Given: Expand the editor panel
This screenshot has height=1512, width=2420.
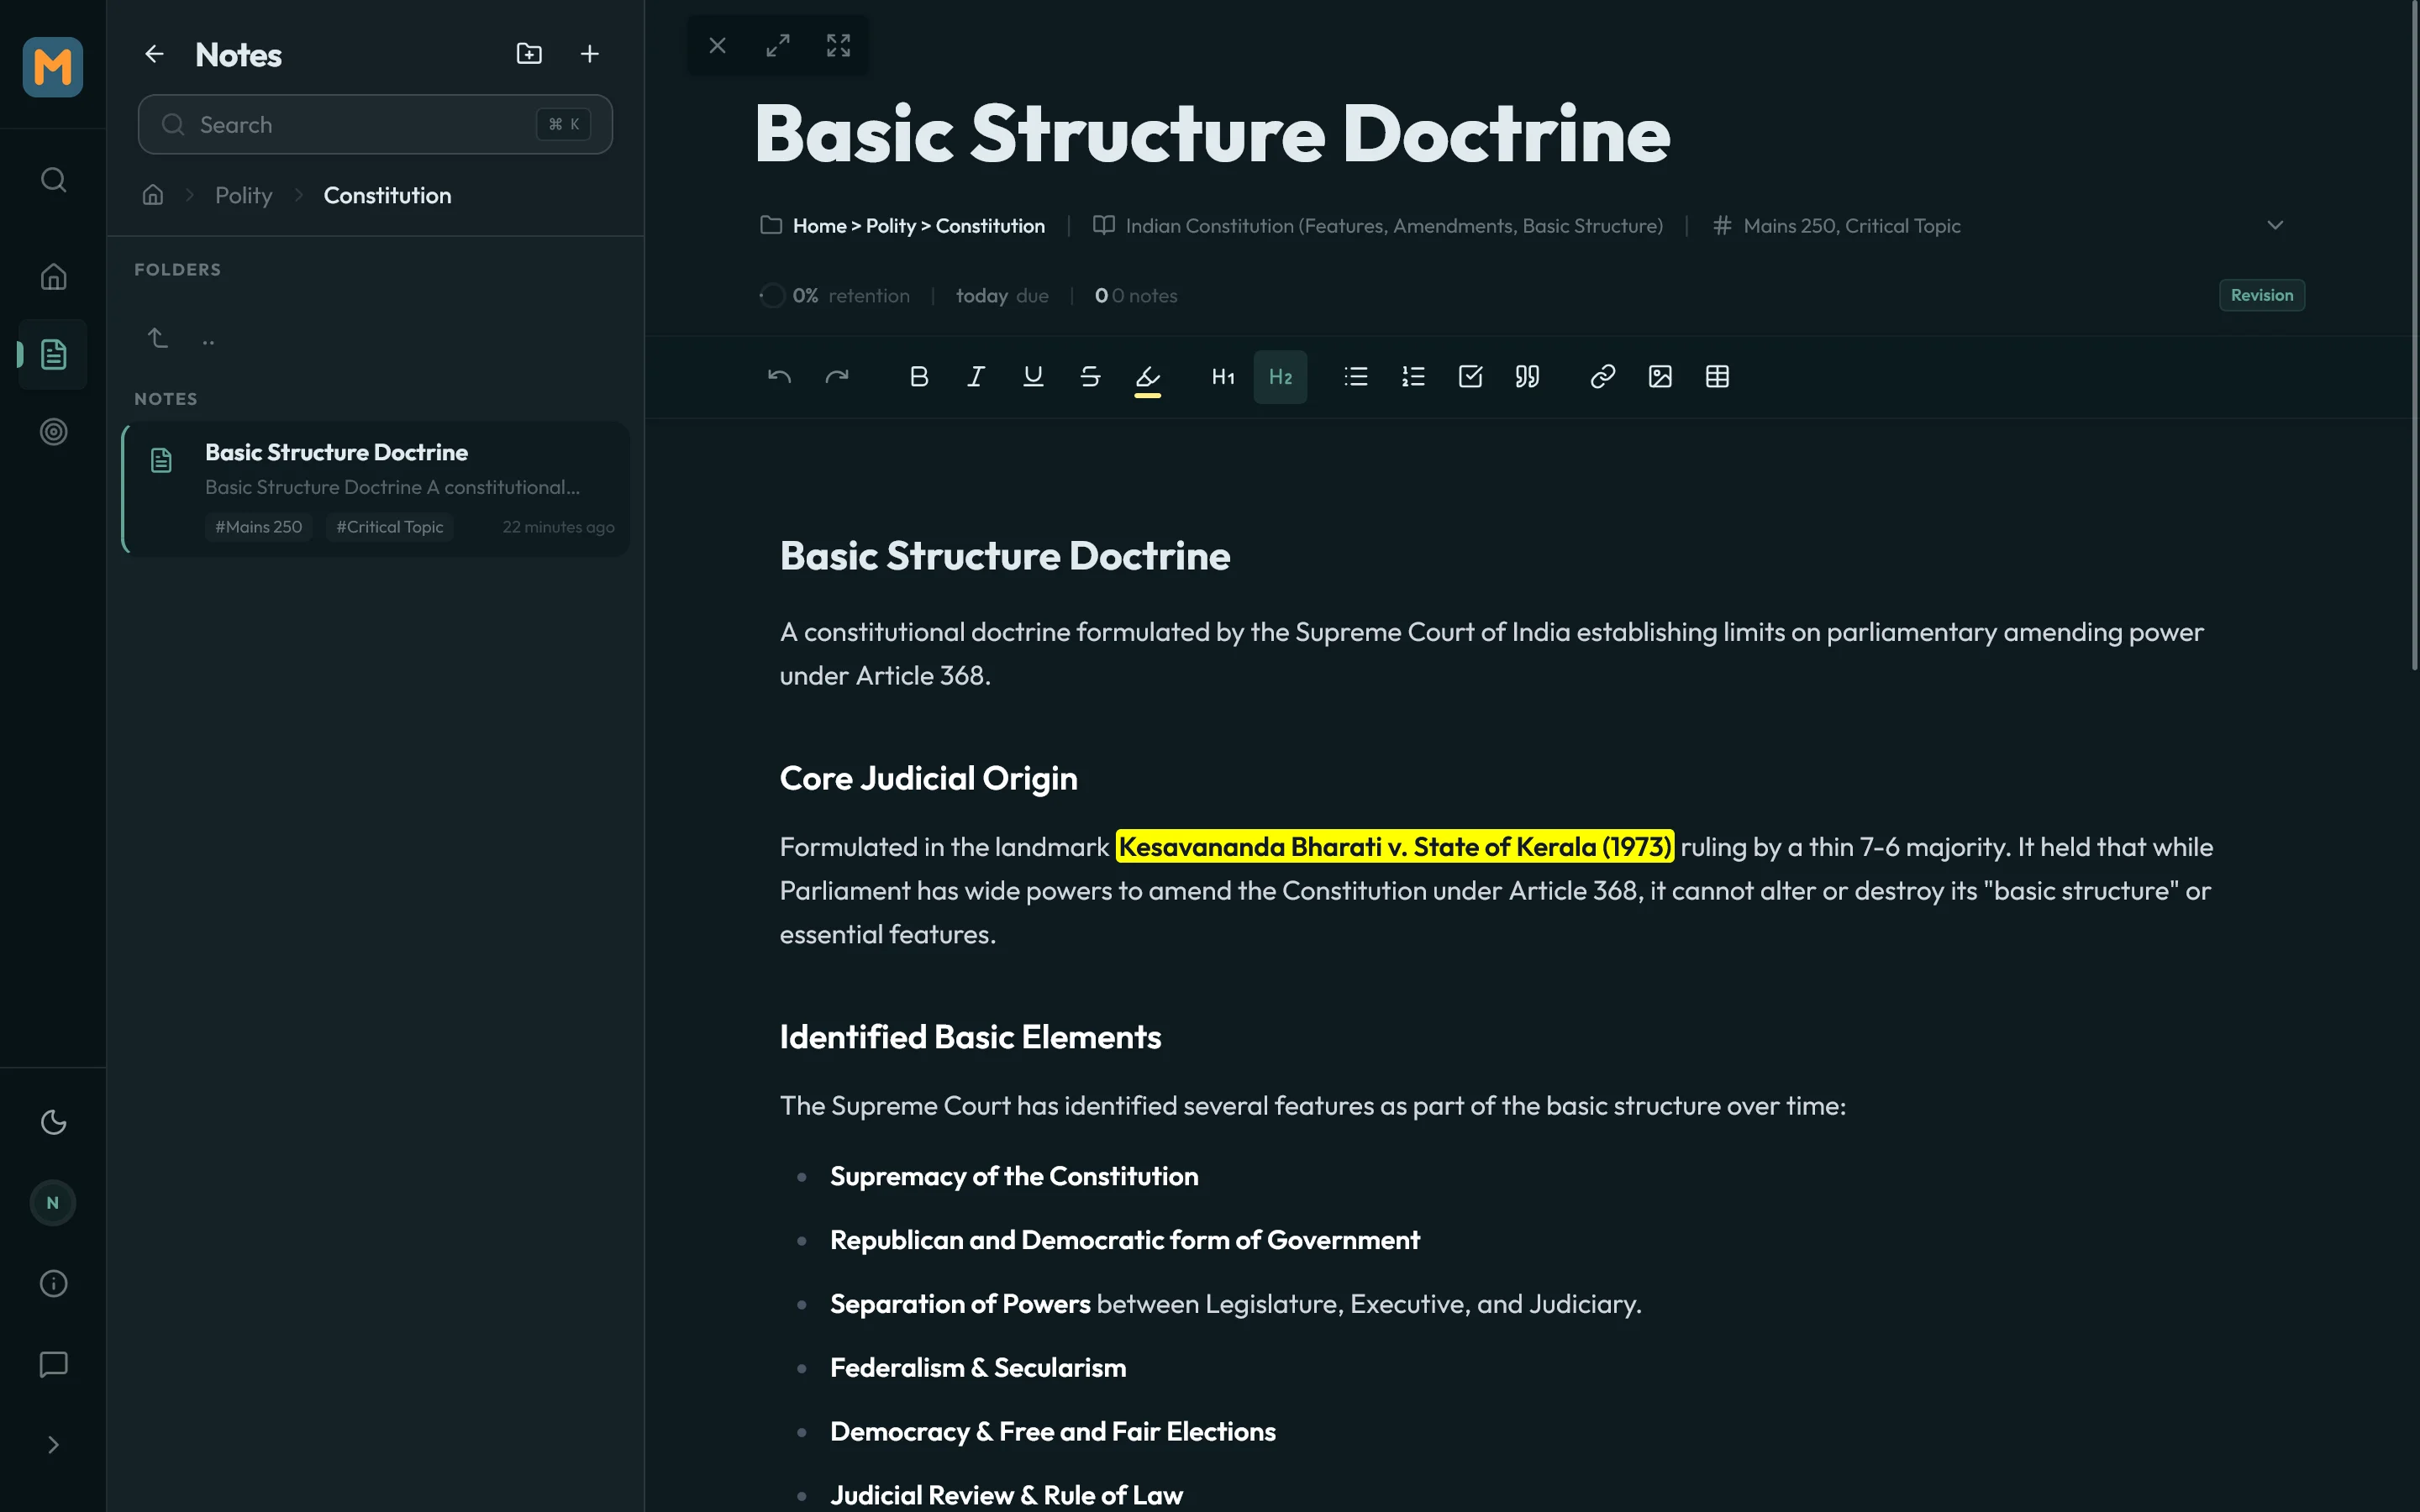Looking at the screenshot, I should click(778, 45).
